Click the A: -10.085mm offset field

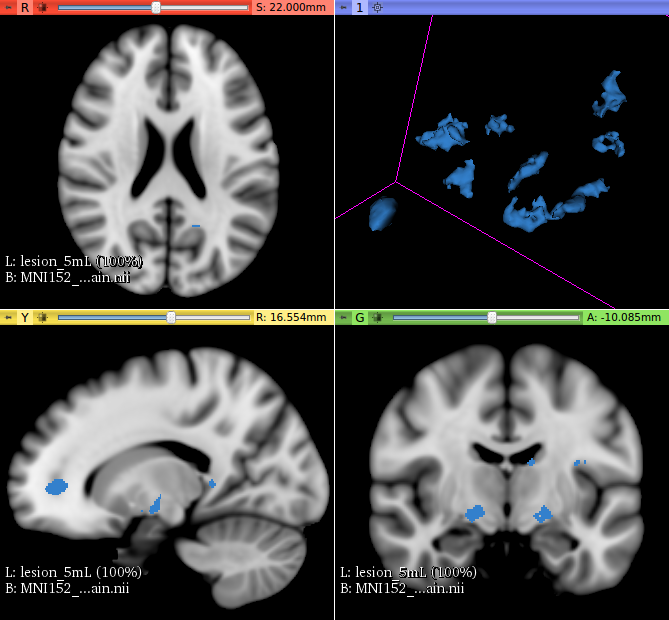pyautogui.click(x=625, y=317)
